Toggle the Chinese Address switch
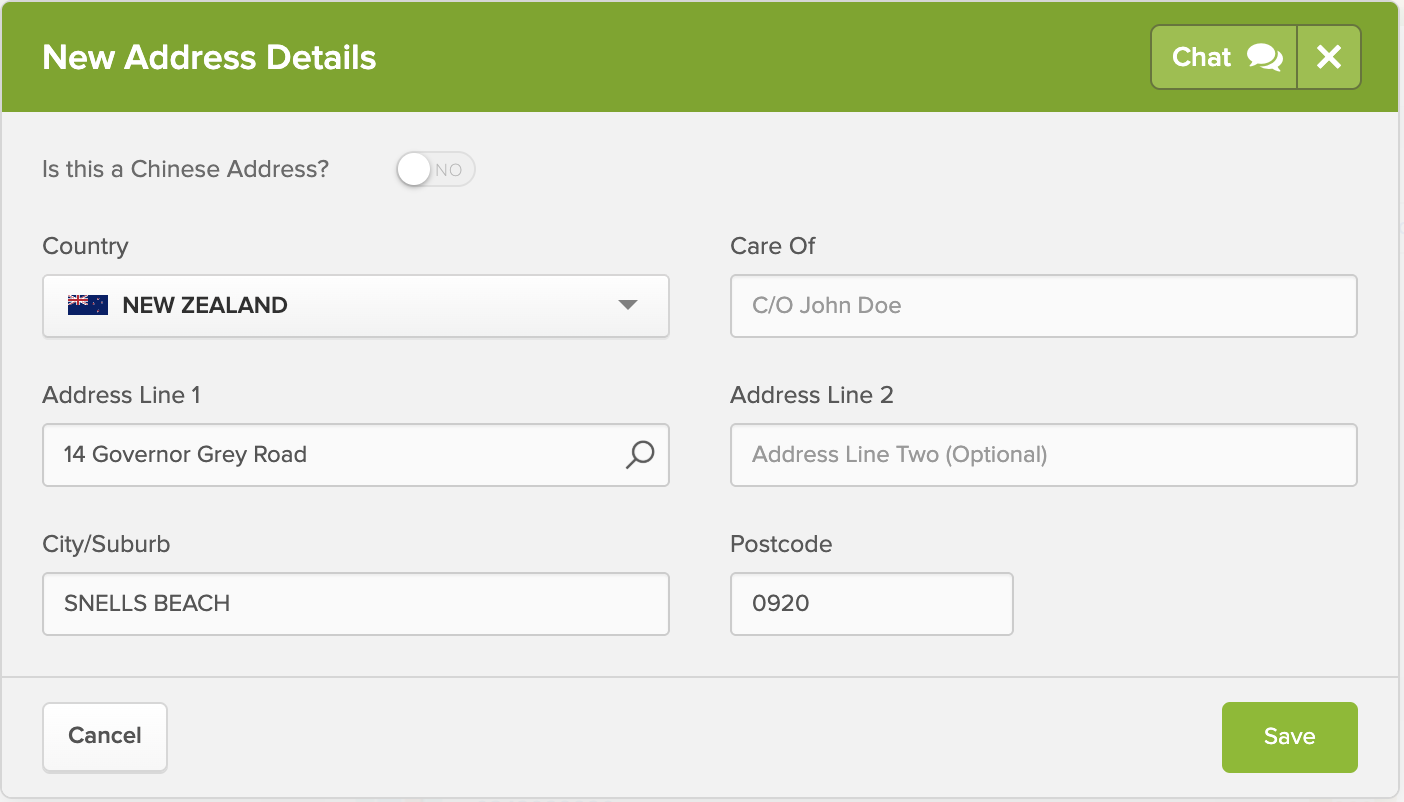The height and width of the screenshot is (802, 1404). [x=435, y=170]
